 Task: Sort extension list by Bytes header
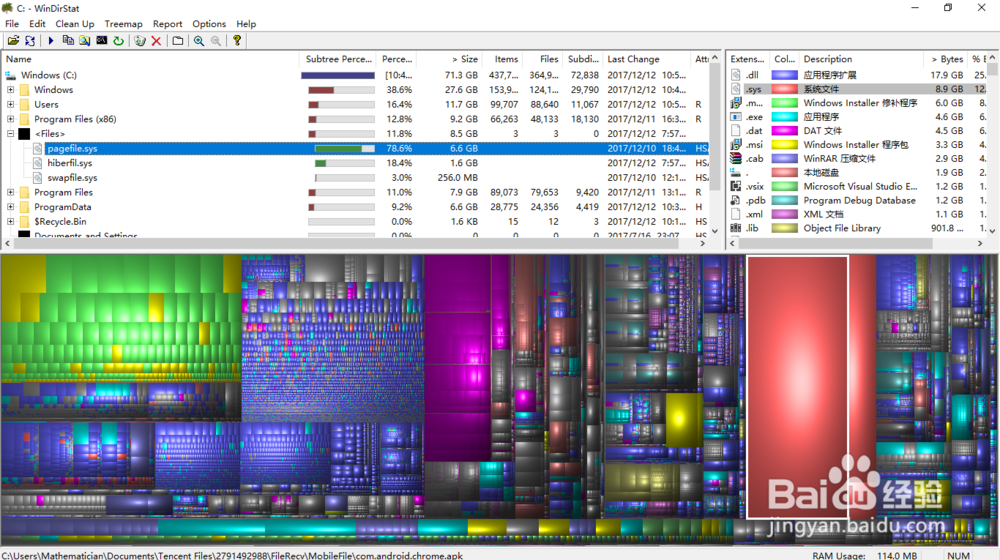click(x=945, y=59)
